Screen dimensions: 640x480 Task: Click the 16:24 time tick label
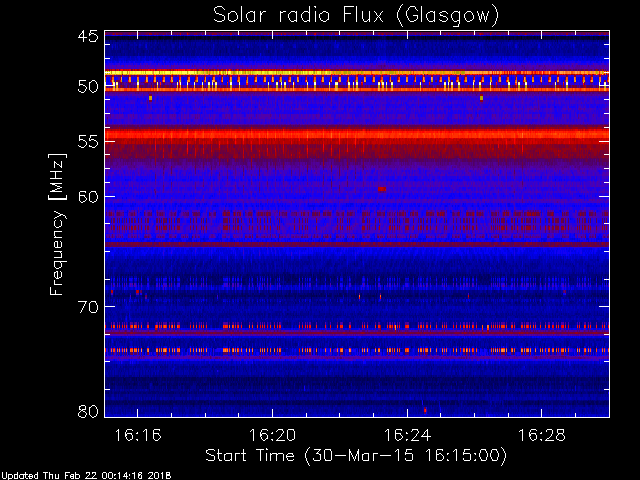pyautogui.click(x=407, y=435)
